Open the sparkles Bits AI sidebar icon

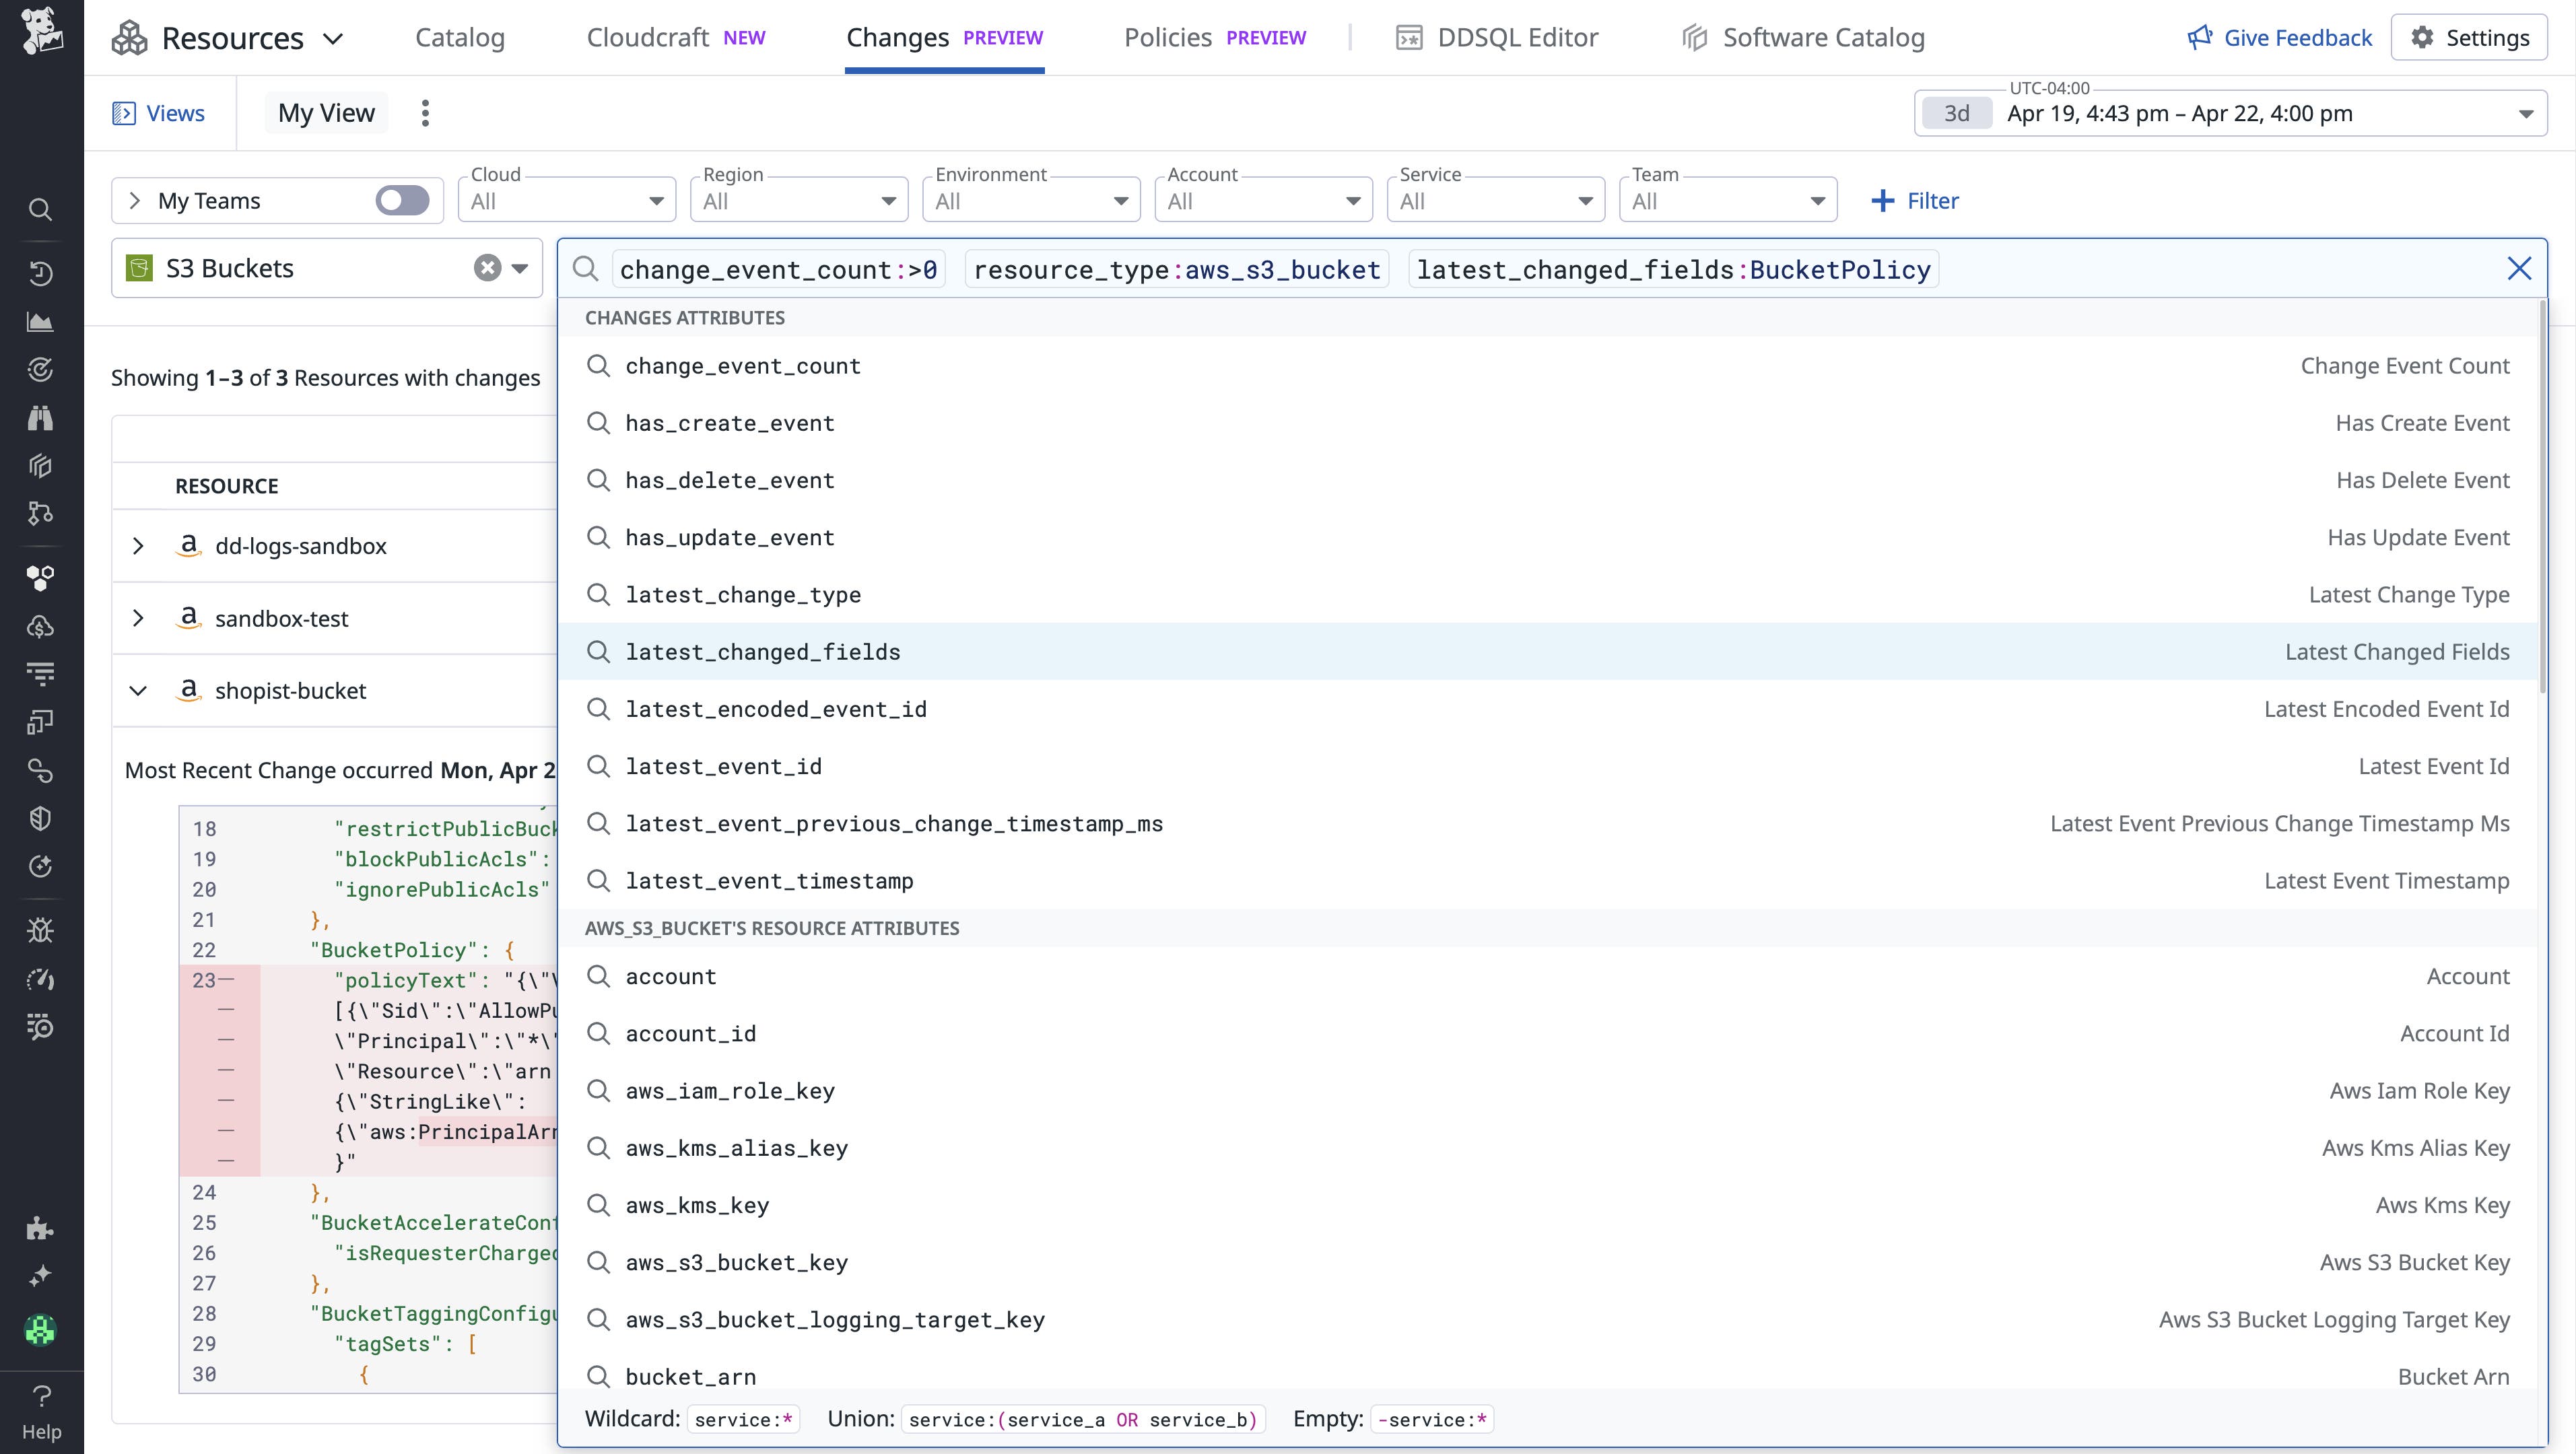click(x=40, y=1274)
